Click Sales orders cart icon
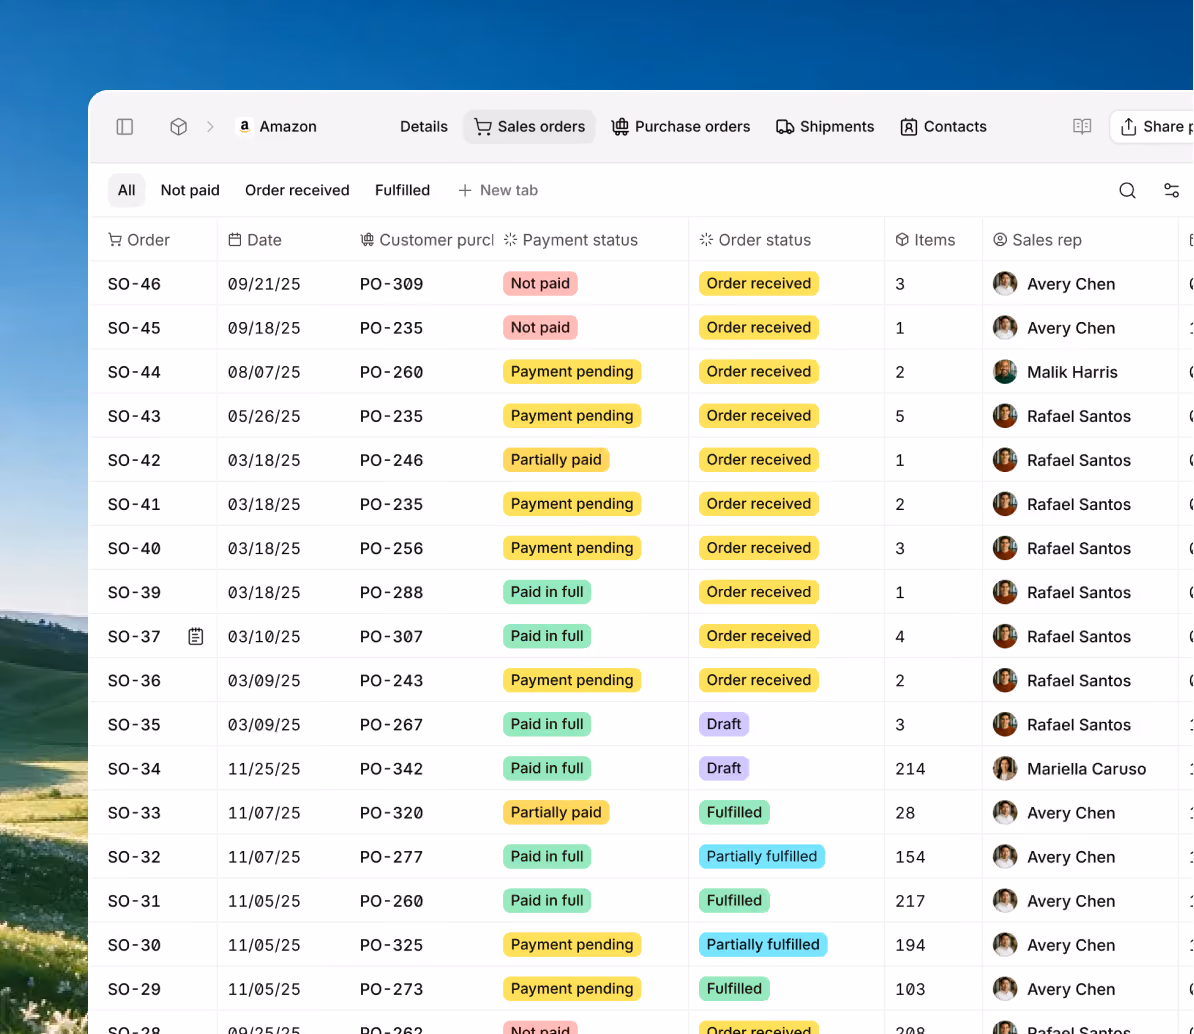This screenshot has height=1034, width=1194. [483, 126]
